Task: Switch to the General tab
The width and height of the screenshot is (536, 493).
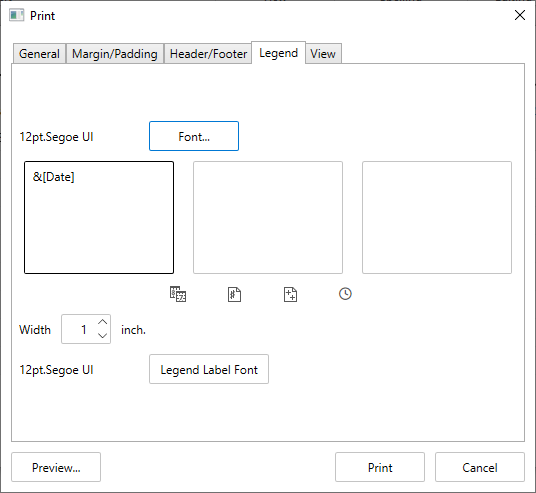Action: tap(39, 54)
